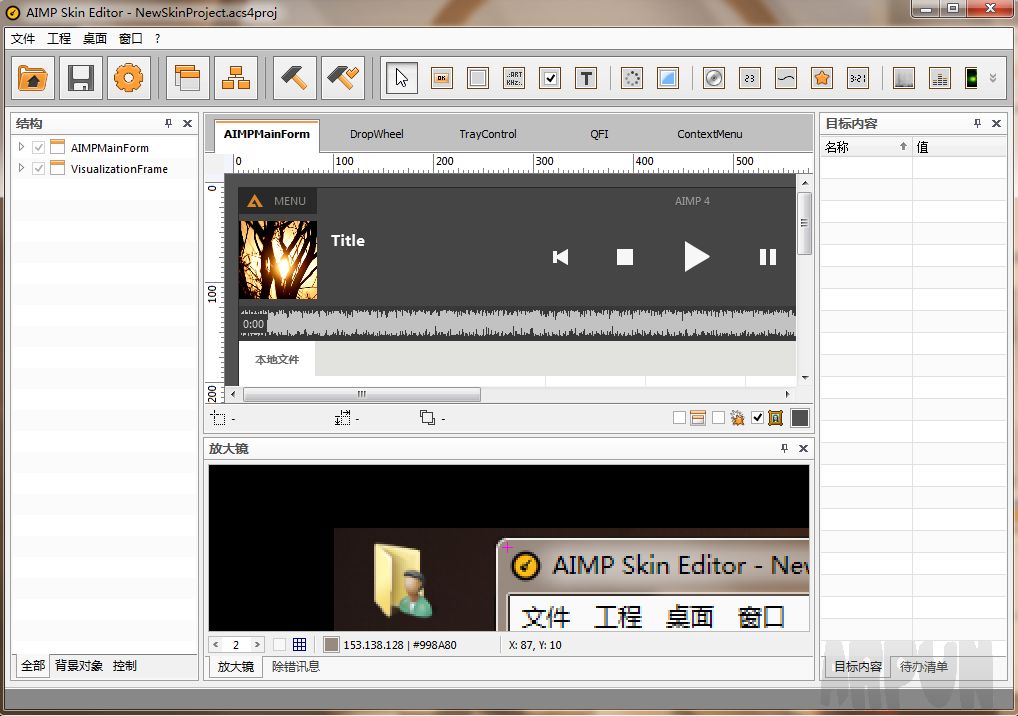
Task: Select the star rating control tool
Action: [821, 78]
